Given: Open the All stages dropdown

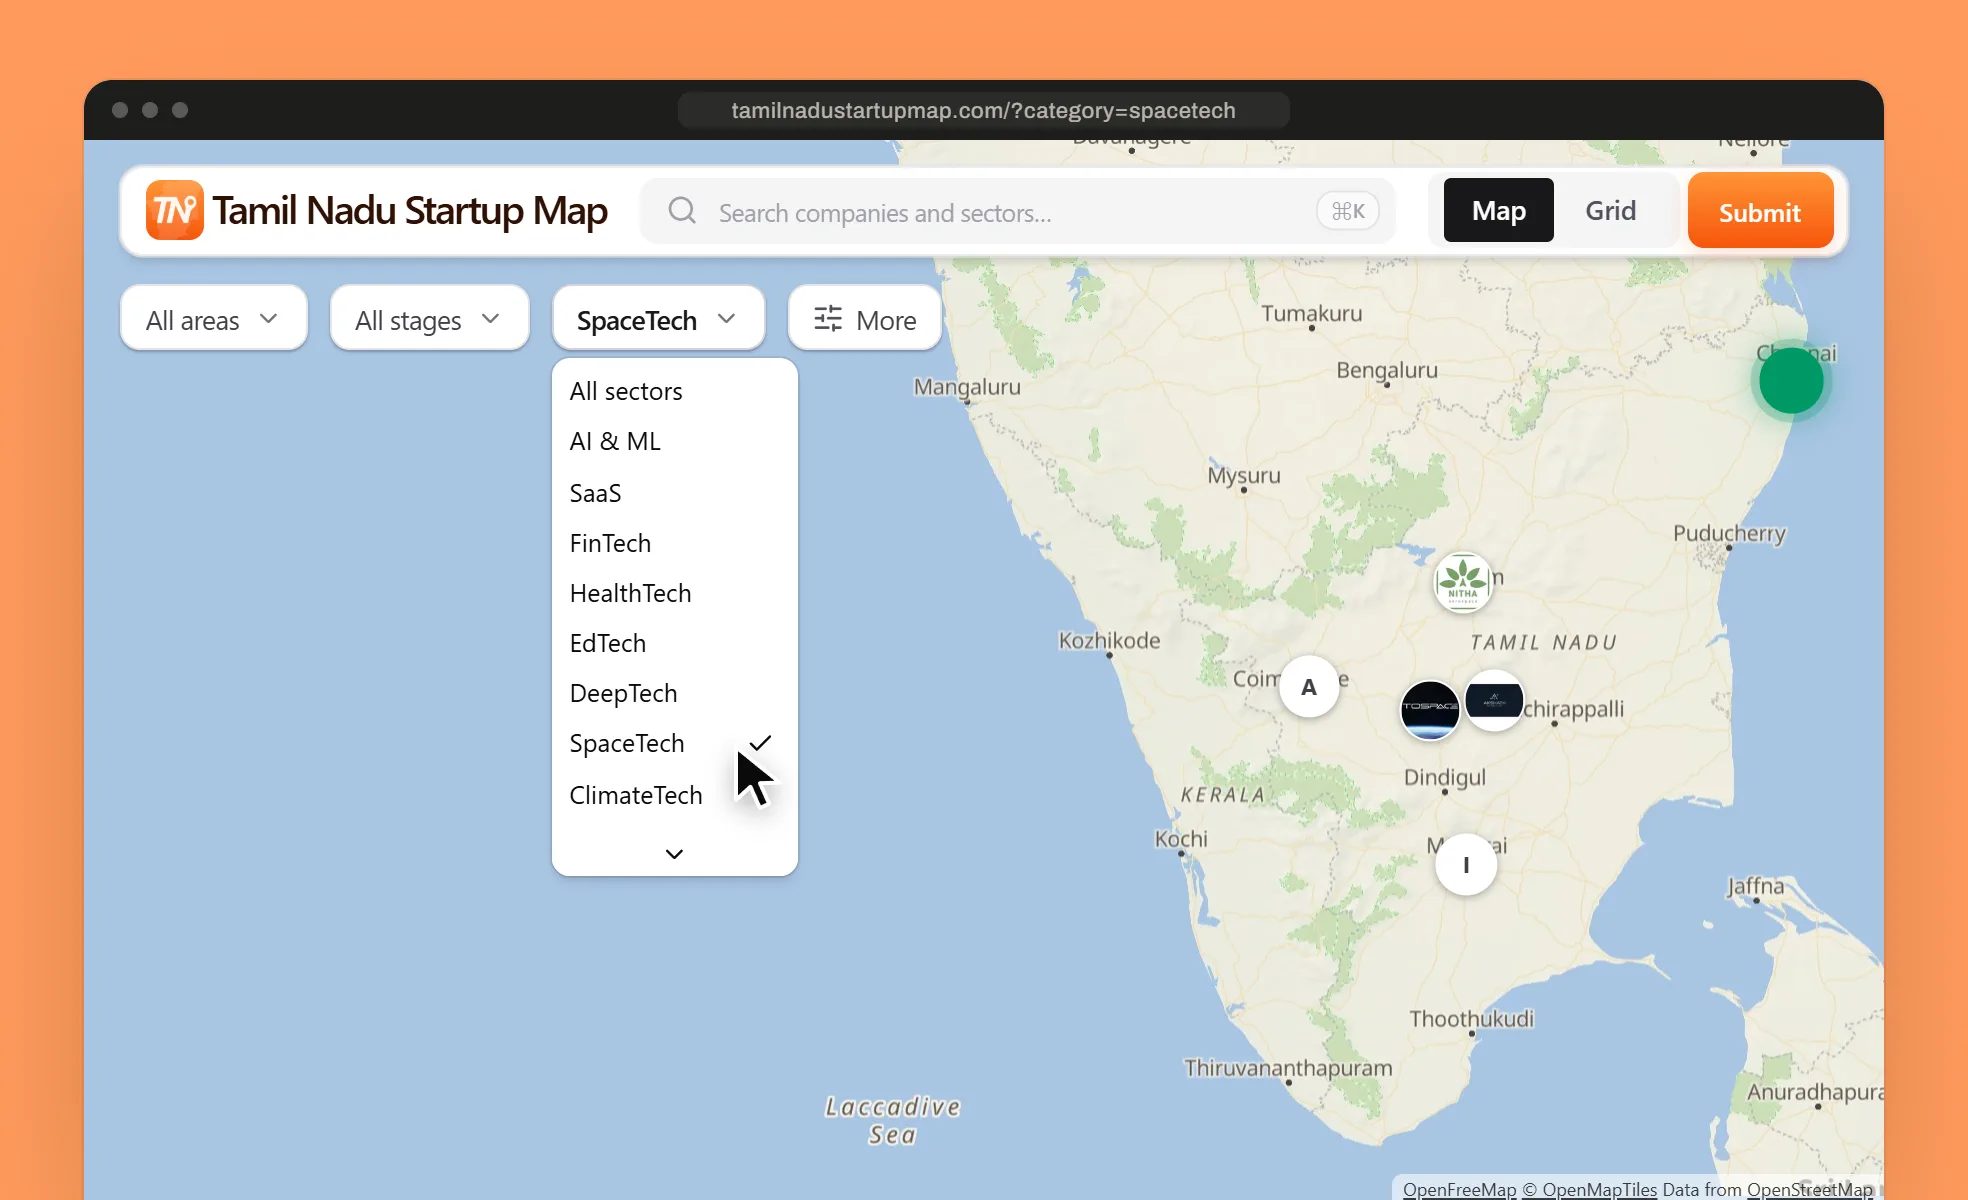Looking at the screenshot, I should [429, 319].
